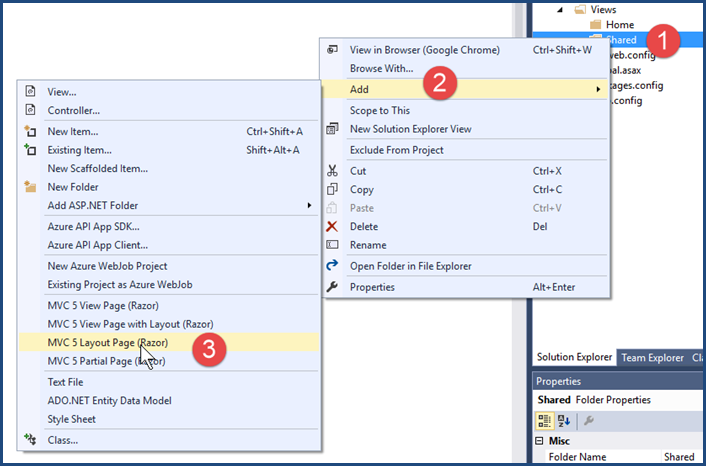Click the Open Folder in File Explorer arrow icon
The height and width of the screenshot is (466, 706).
332,266
